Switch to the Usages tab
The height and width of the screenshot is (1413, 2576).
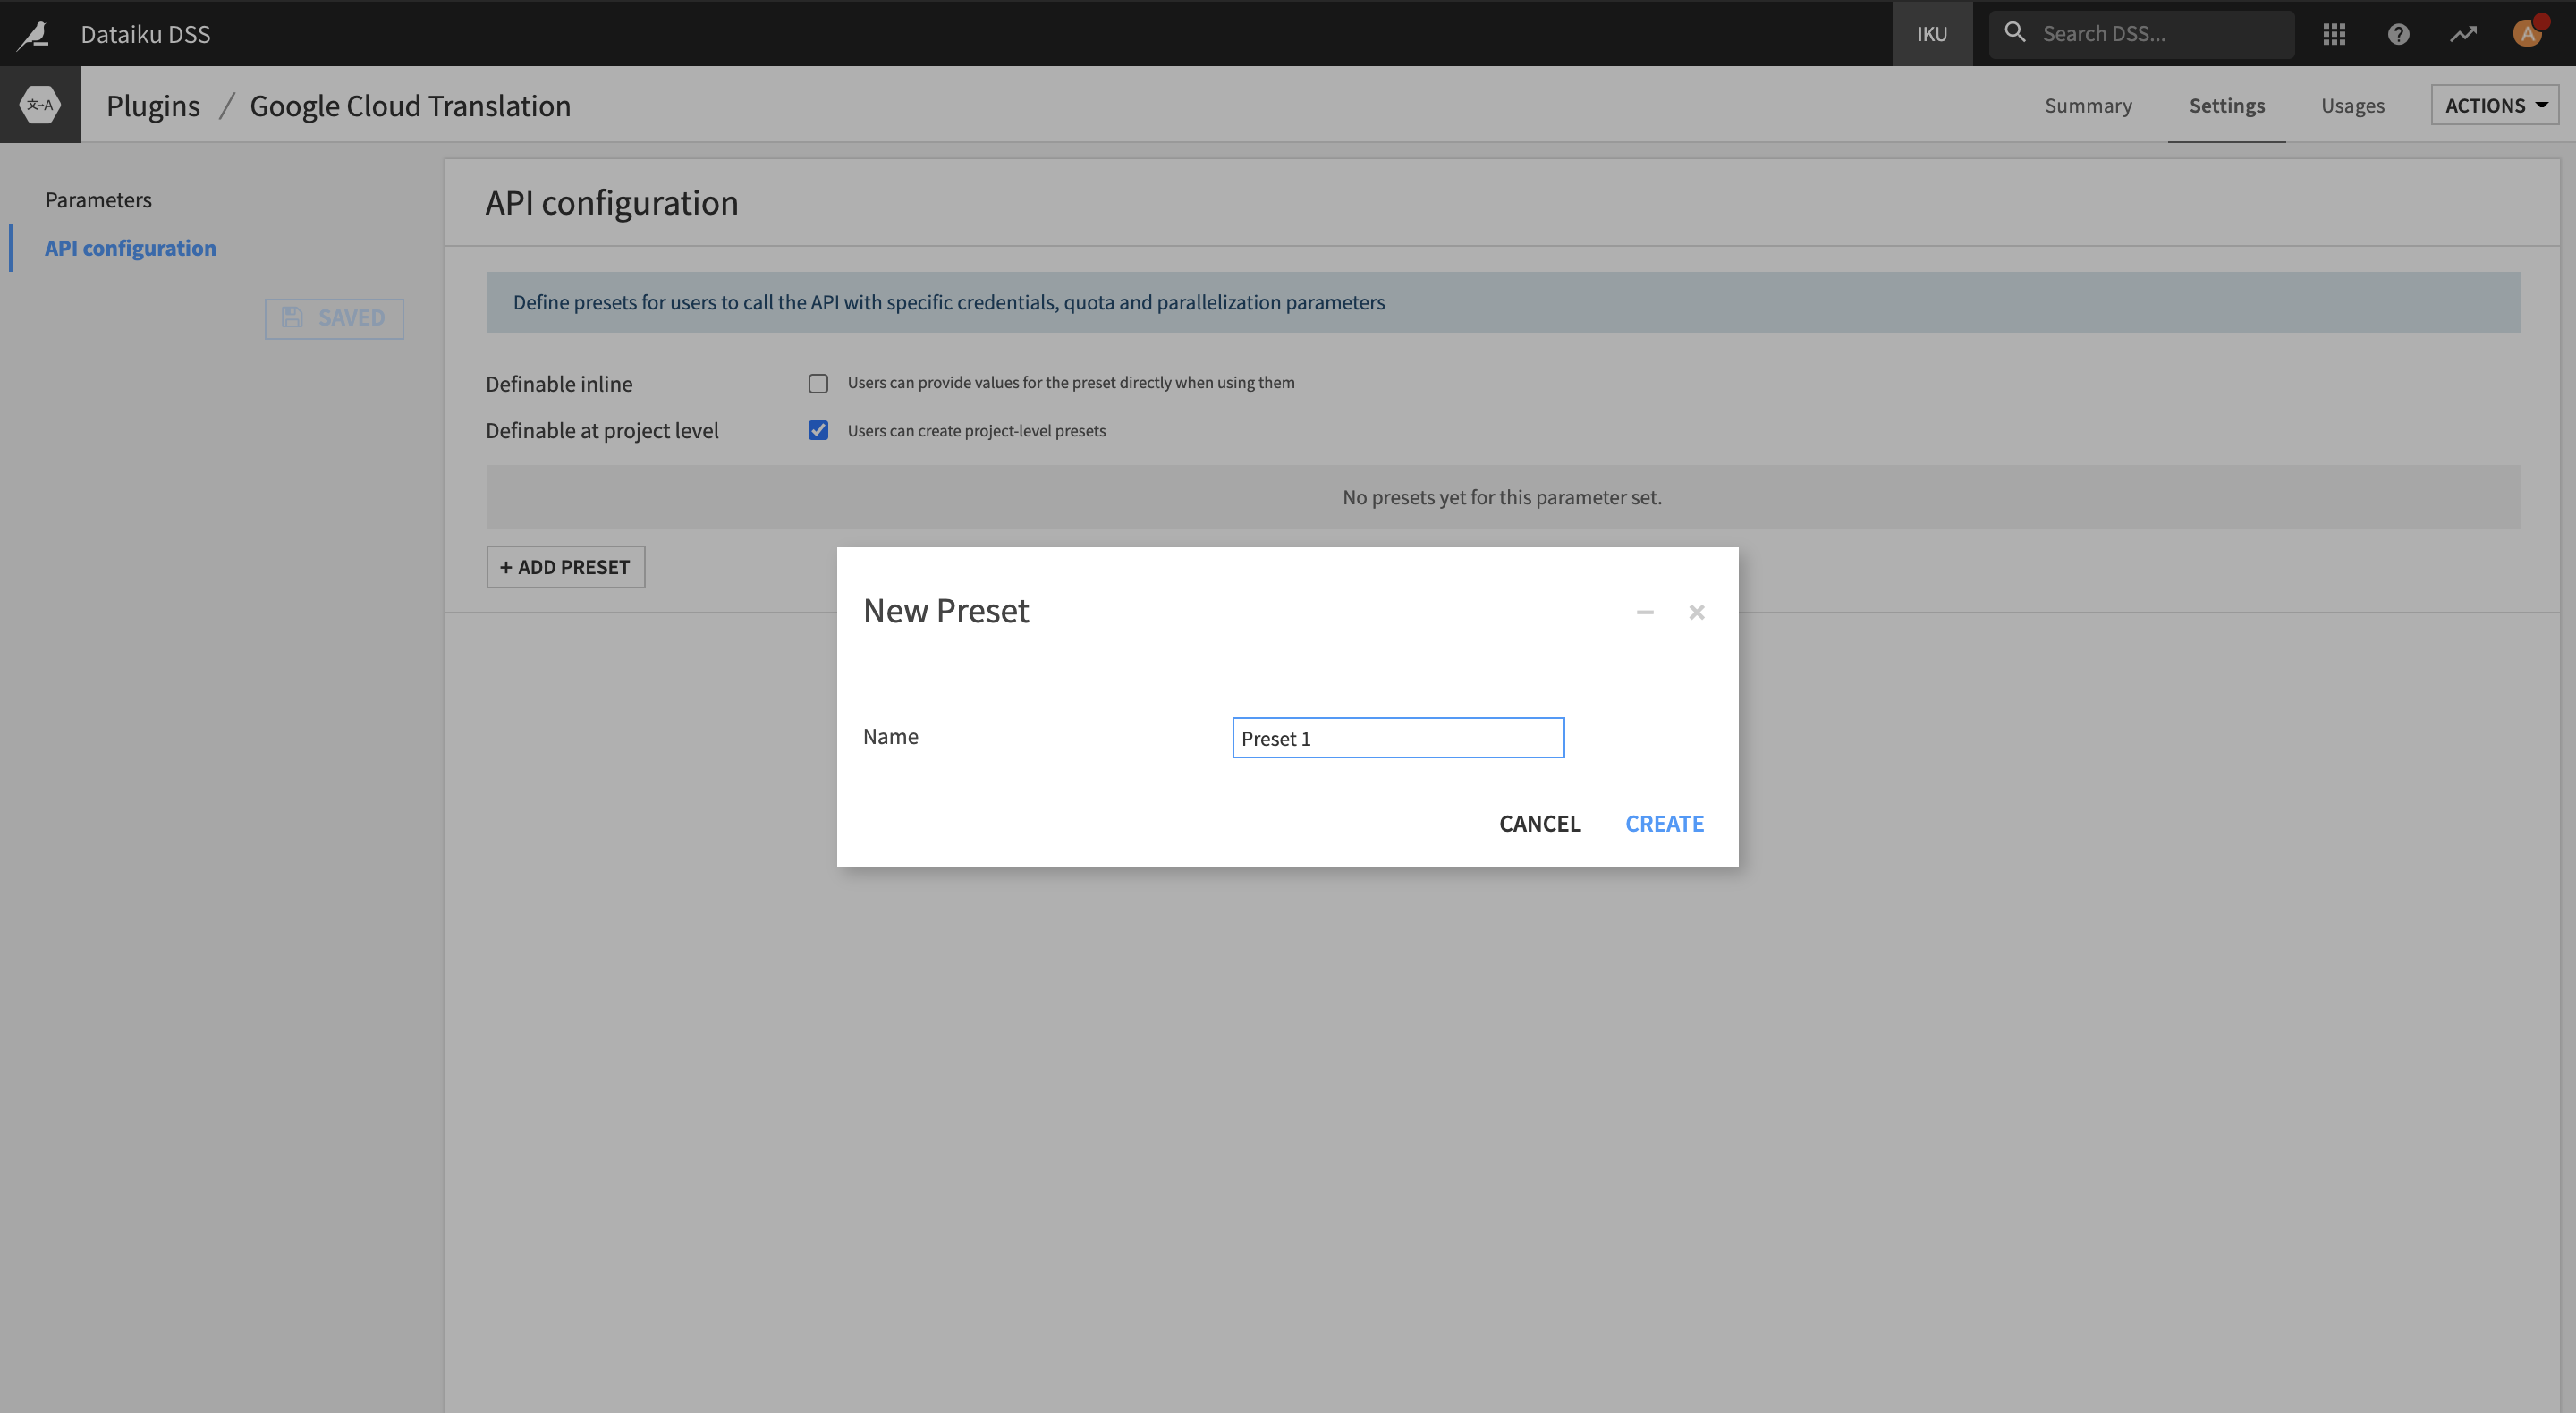pyautogui.click(x=2352, y=105)
